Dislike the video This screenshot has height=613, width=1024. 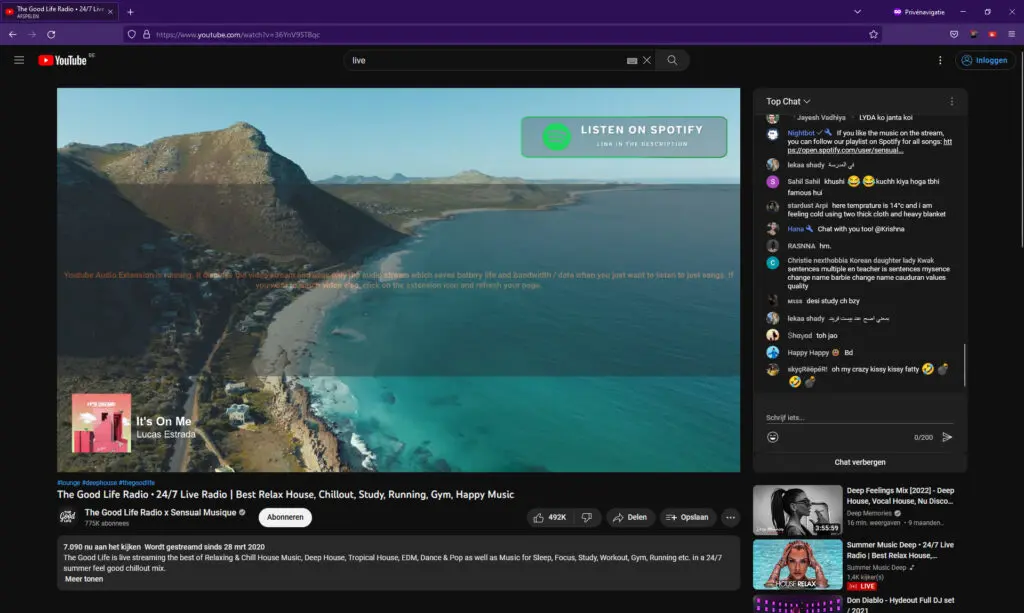coord(586,517)
